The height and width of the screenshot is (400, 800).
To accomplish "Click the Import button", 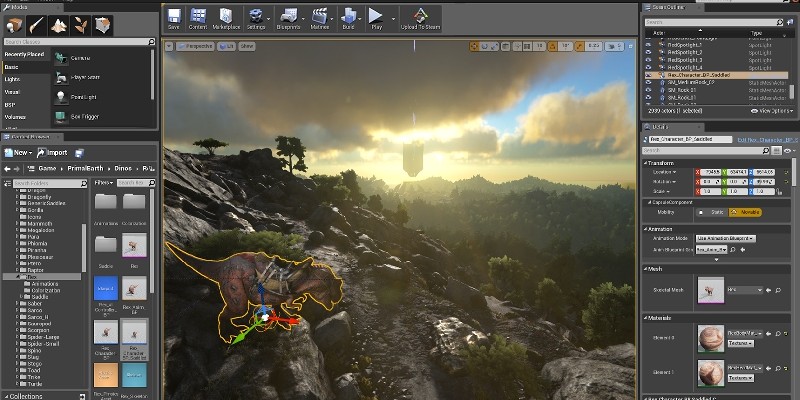I will 52,153.
